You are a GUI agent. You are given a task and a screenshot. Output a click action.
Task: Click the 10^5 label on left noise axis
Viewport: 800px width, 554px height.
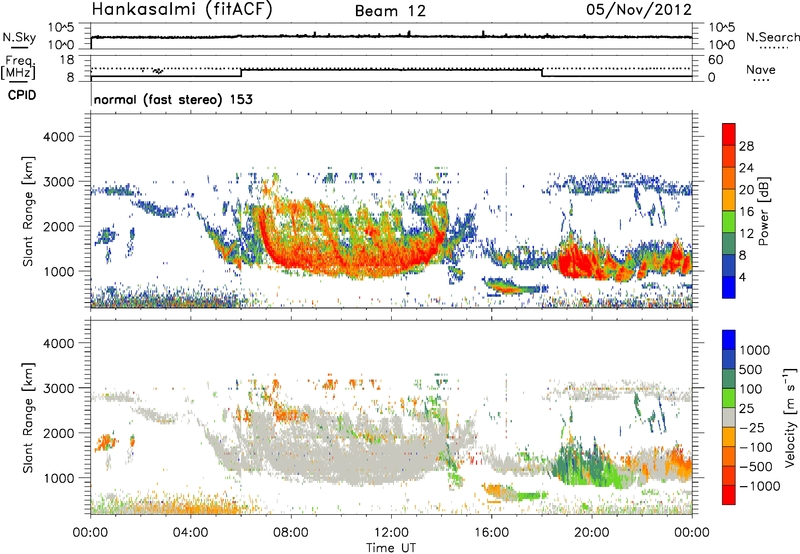(x=61, y=28)
